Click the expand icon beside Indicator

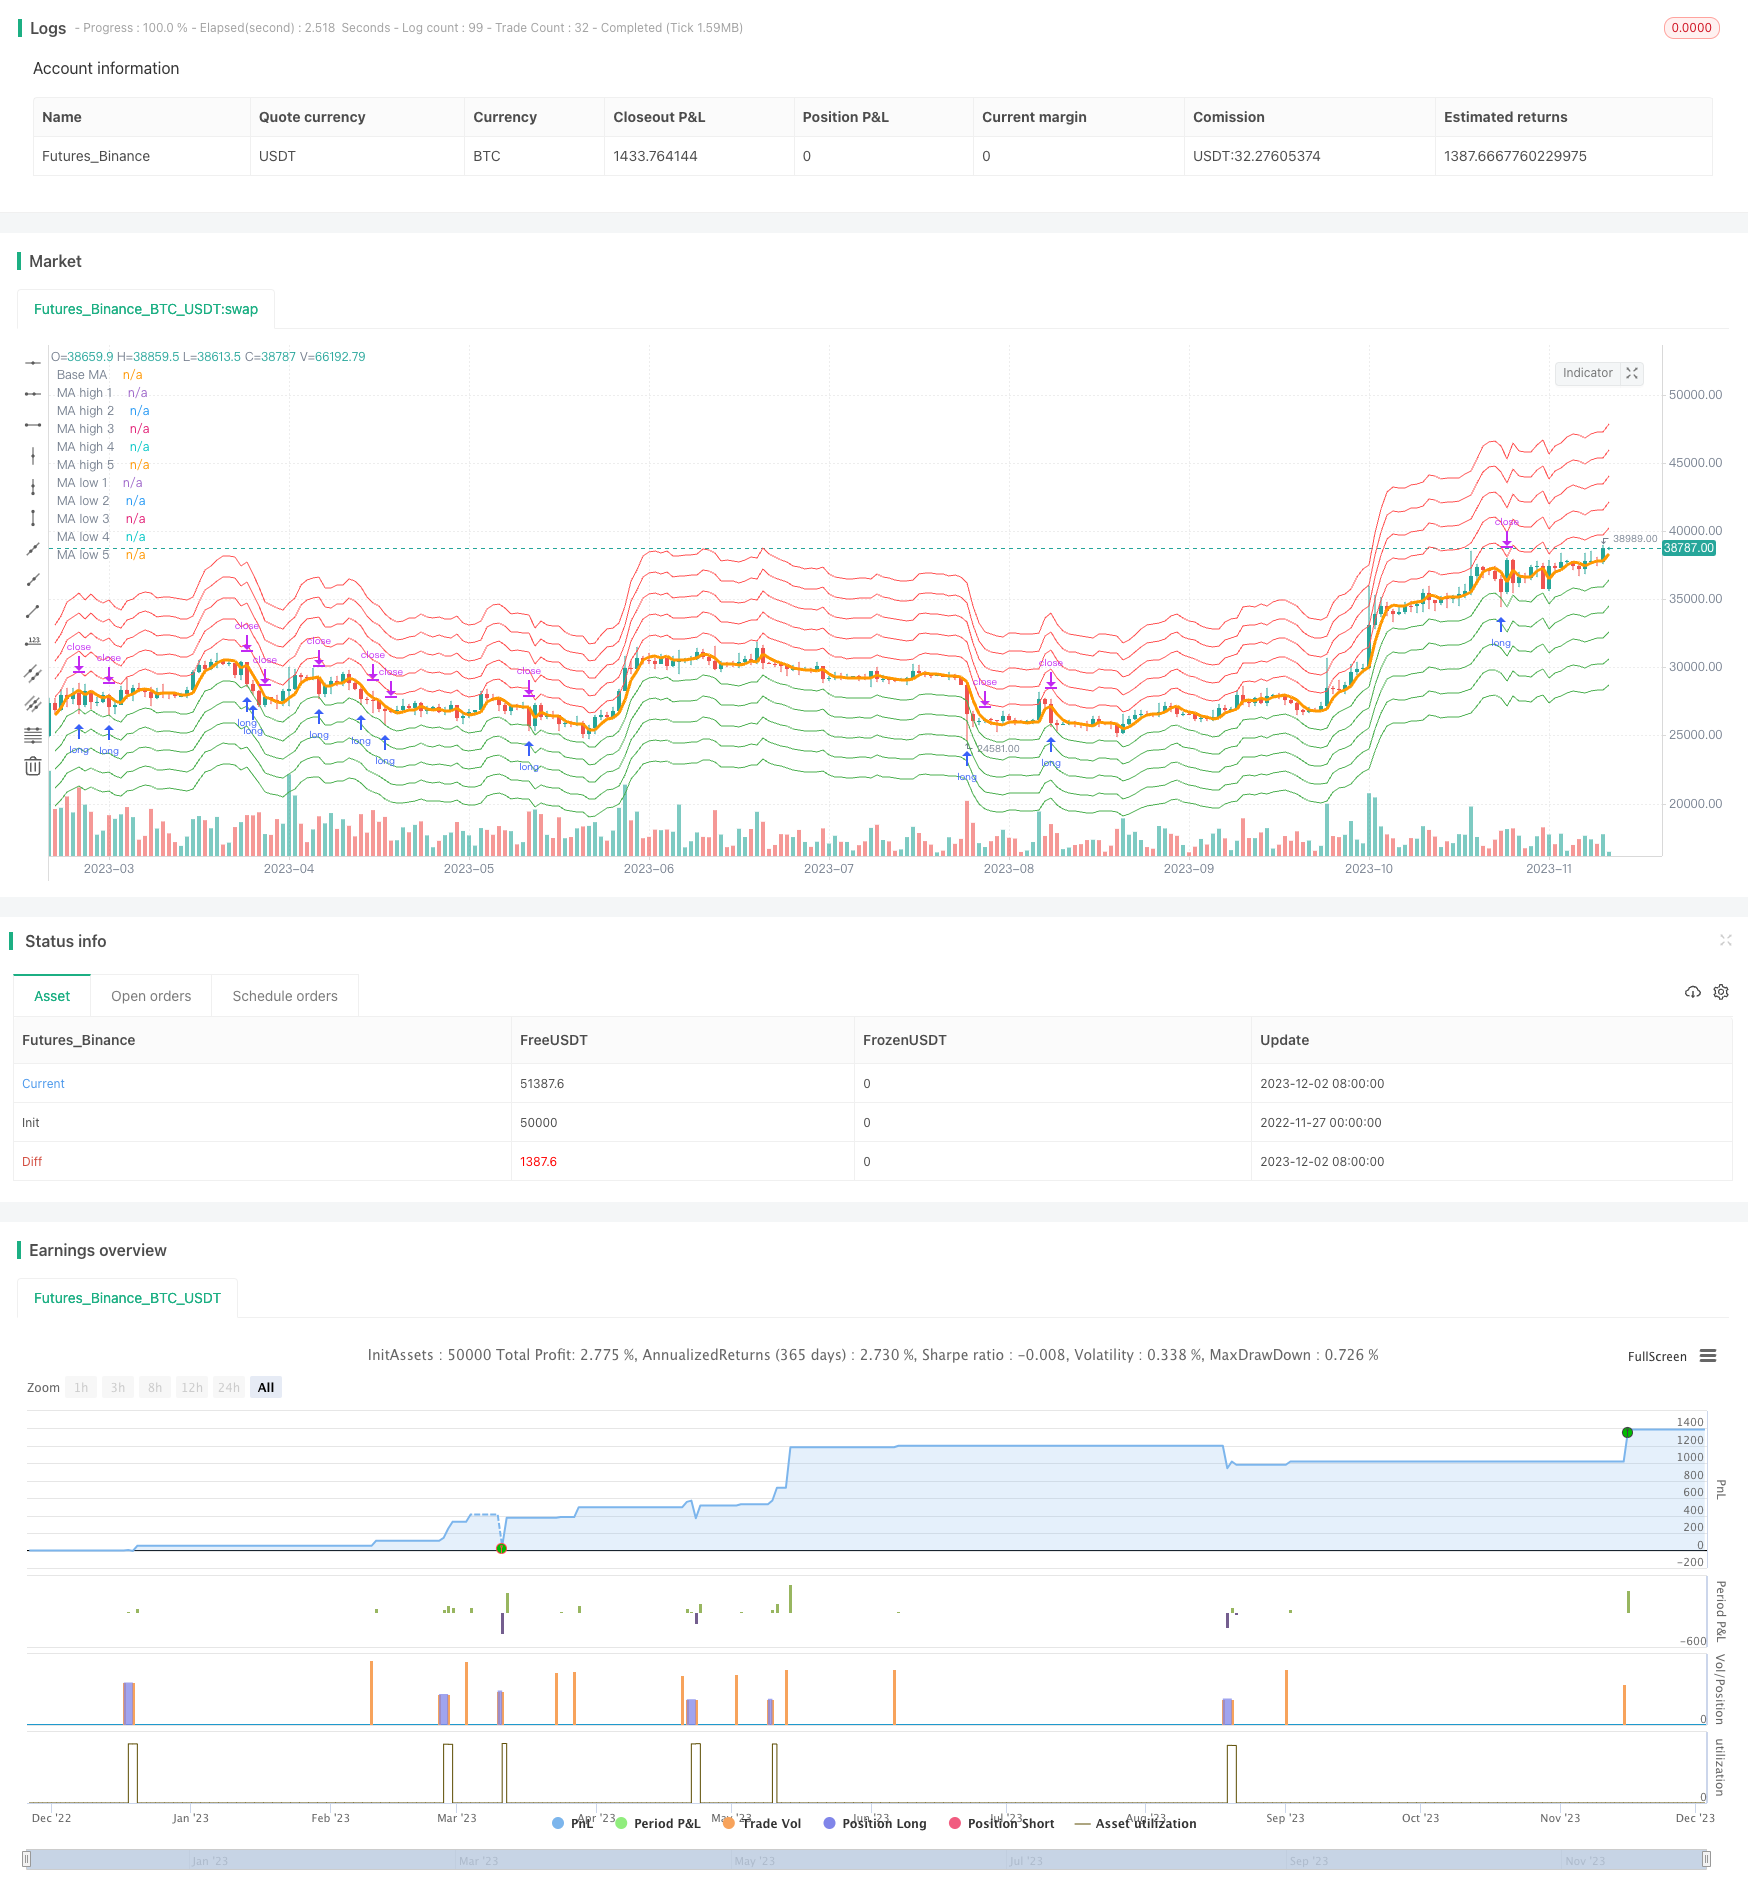1632,373
